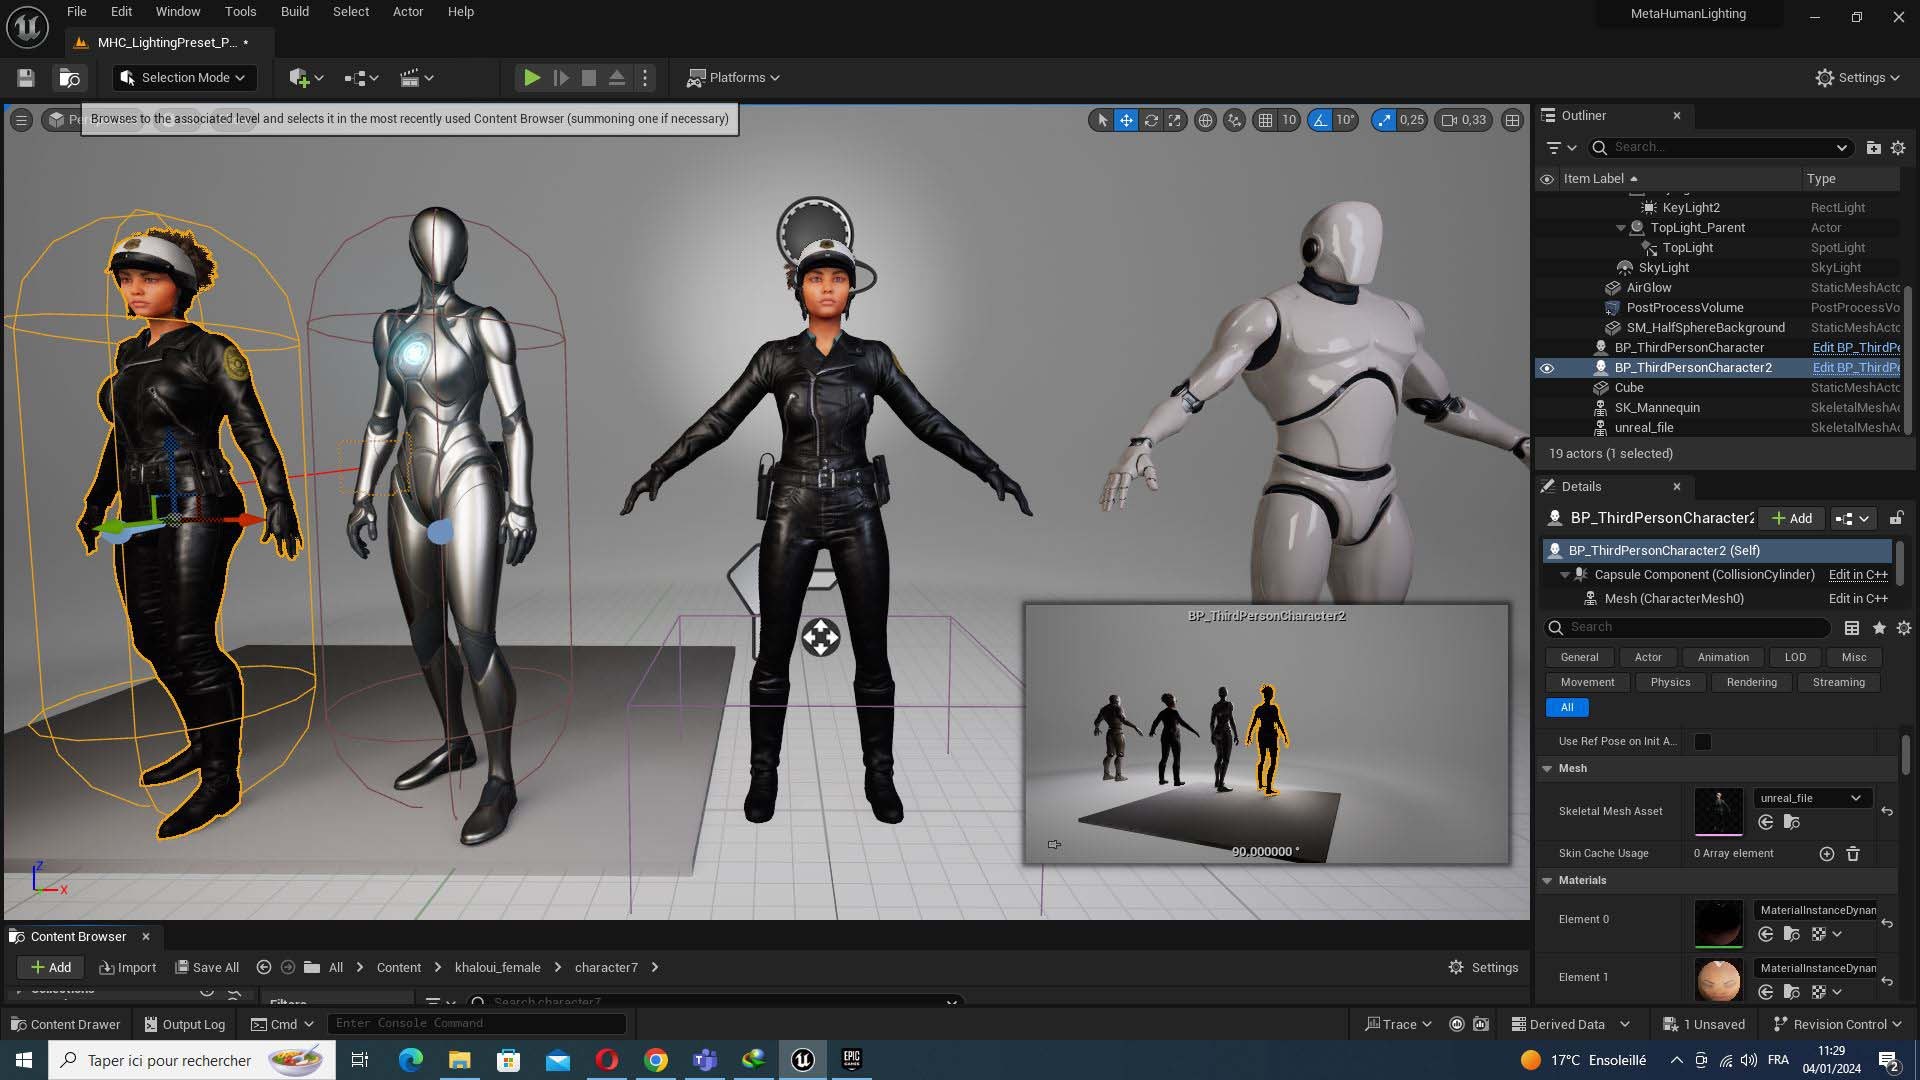The image size is (1920, 1080).
Task: Click Edit BP_ThirdPe link for BP_ThirdPersonCharacter
Action: [x=1856, y=348]
